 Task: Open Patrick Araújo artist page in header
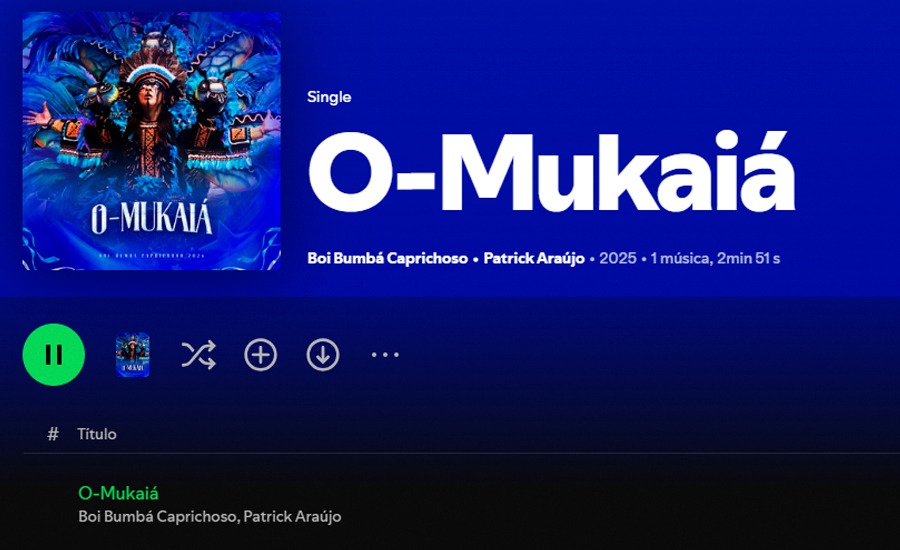click(534, 258)
